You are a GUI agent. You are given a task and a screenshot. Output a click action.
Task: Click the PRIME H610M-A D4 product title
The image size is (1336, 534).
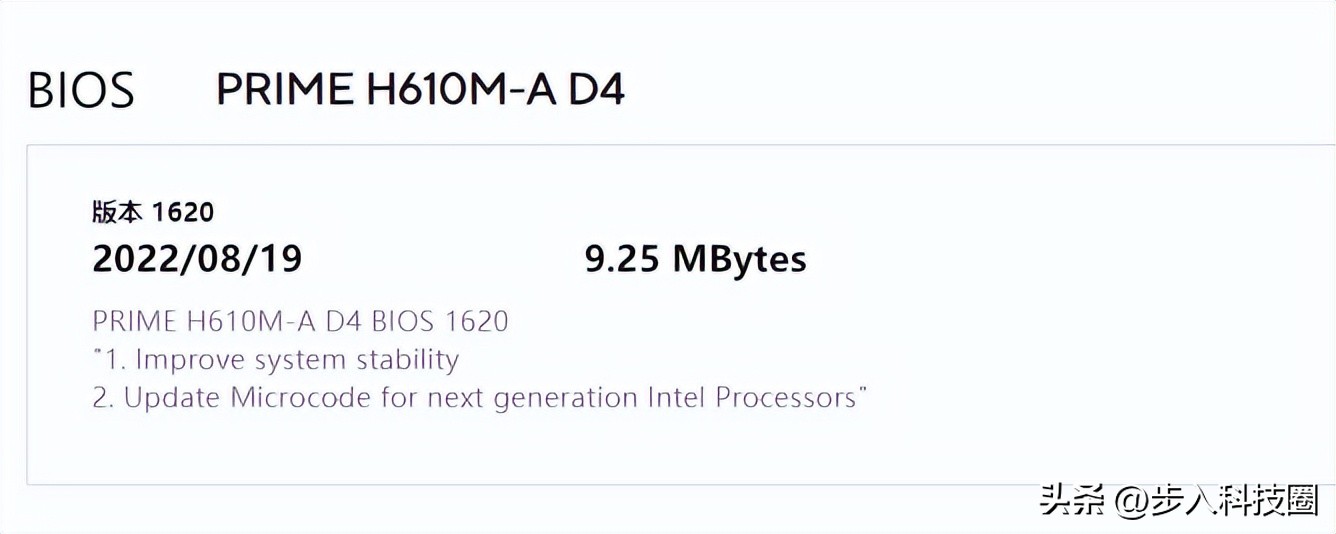tap(420, 91)
